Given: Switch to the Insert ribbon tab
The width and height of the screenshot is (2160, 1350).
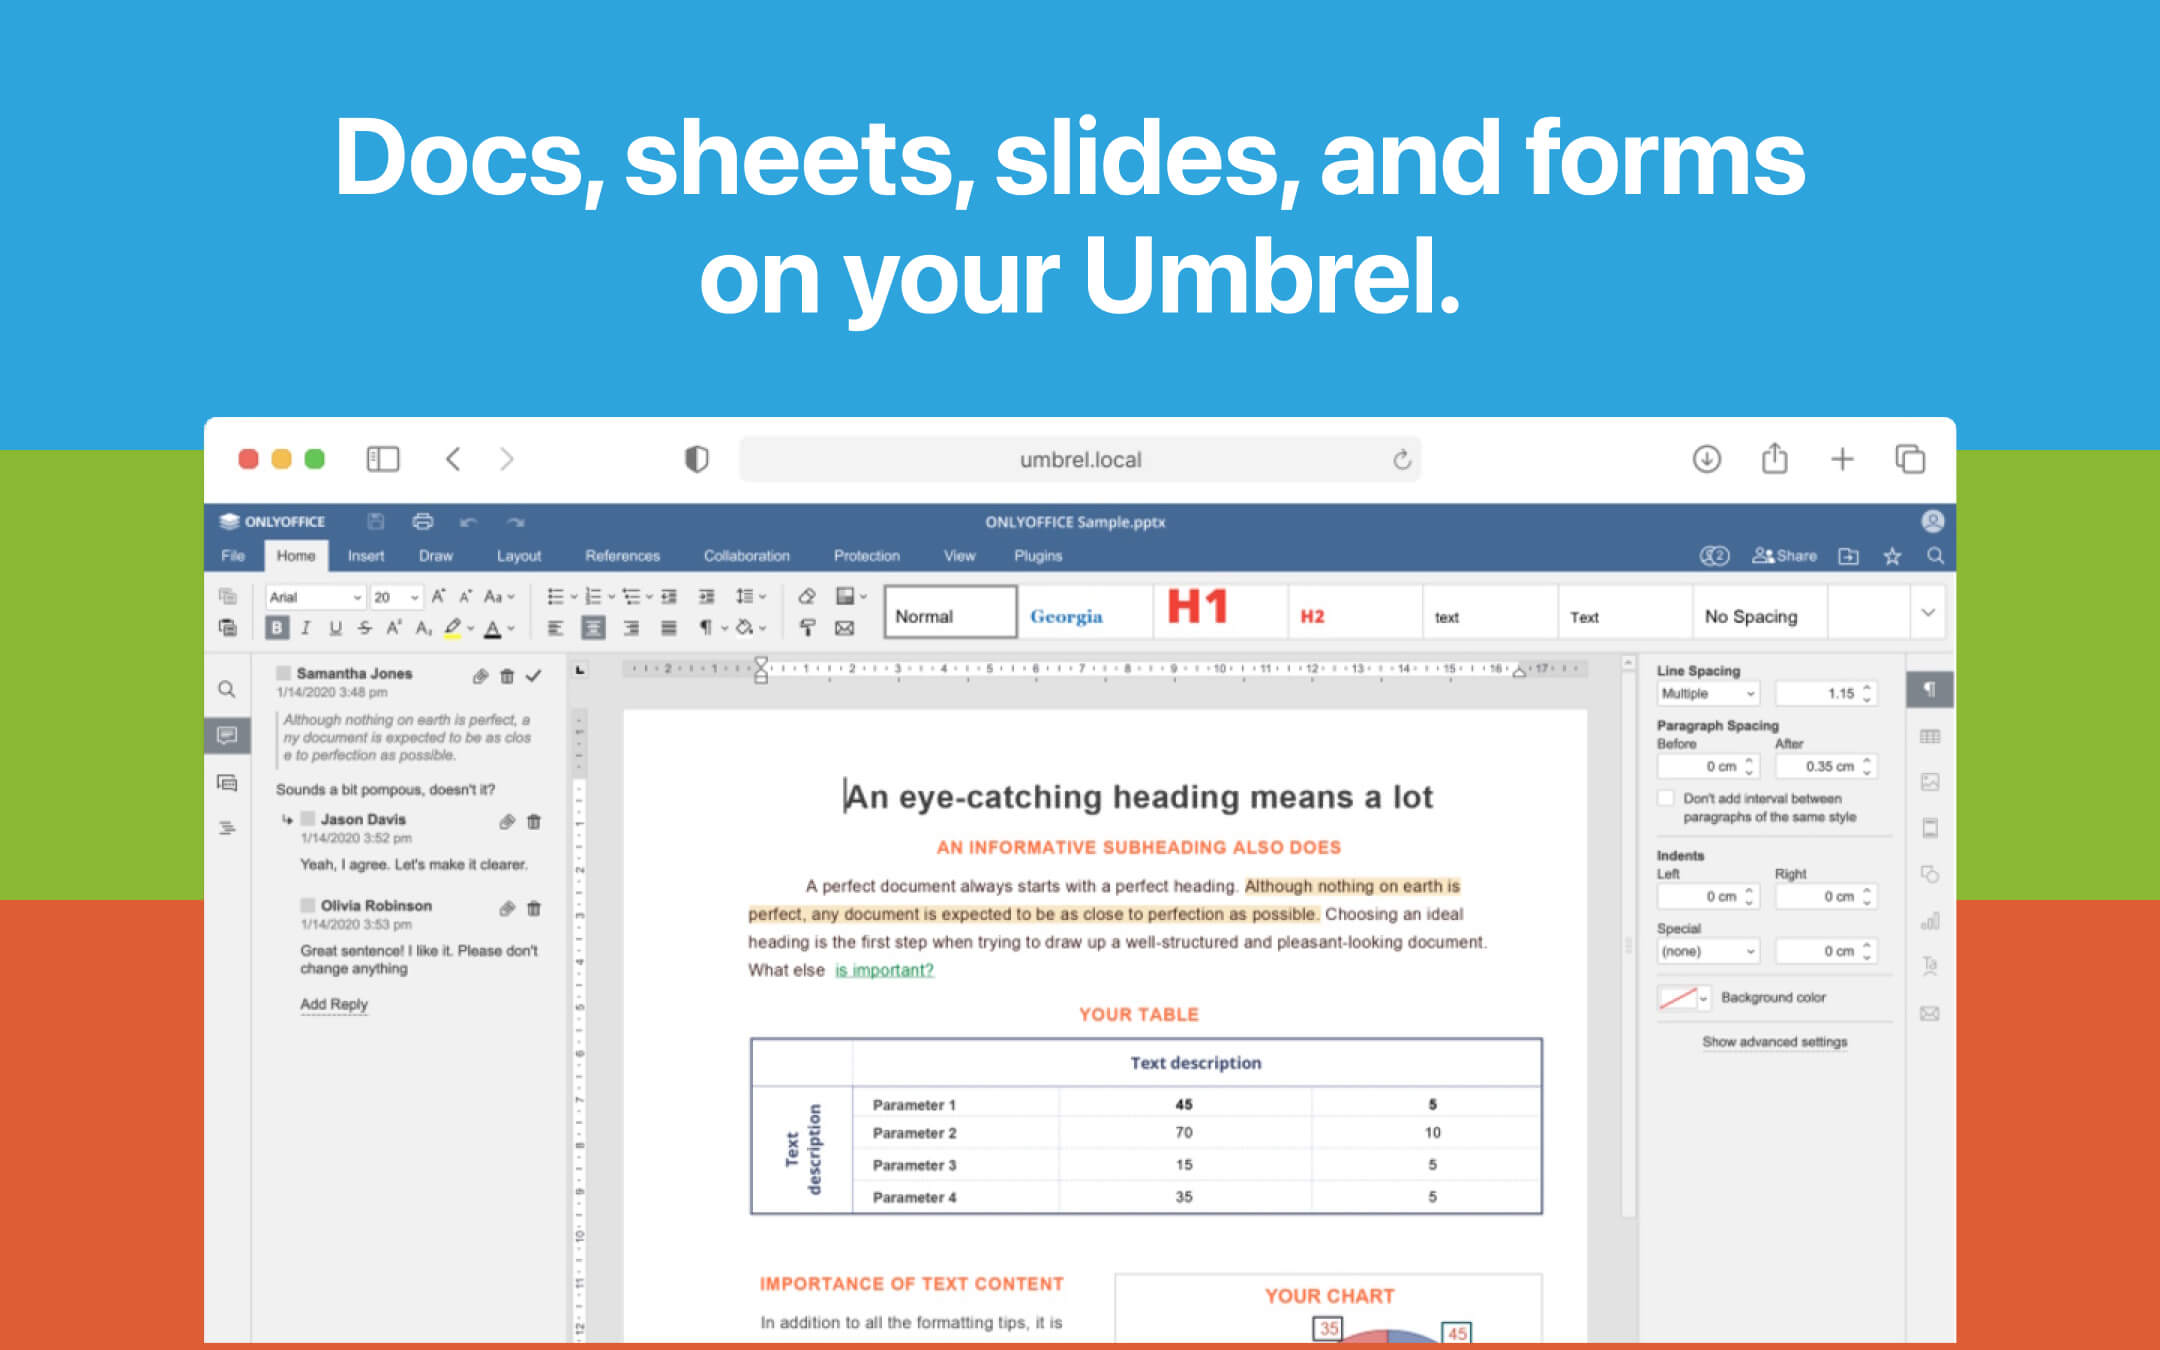Looking at the screenshot, I should click(366, 556).
